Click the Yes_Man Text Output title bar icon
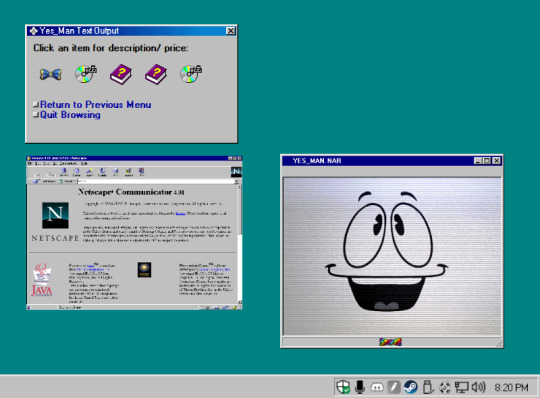540x398 pixels. (33, 31)
